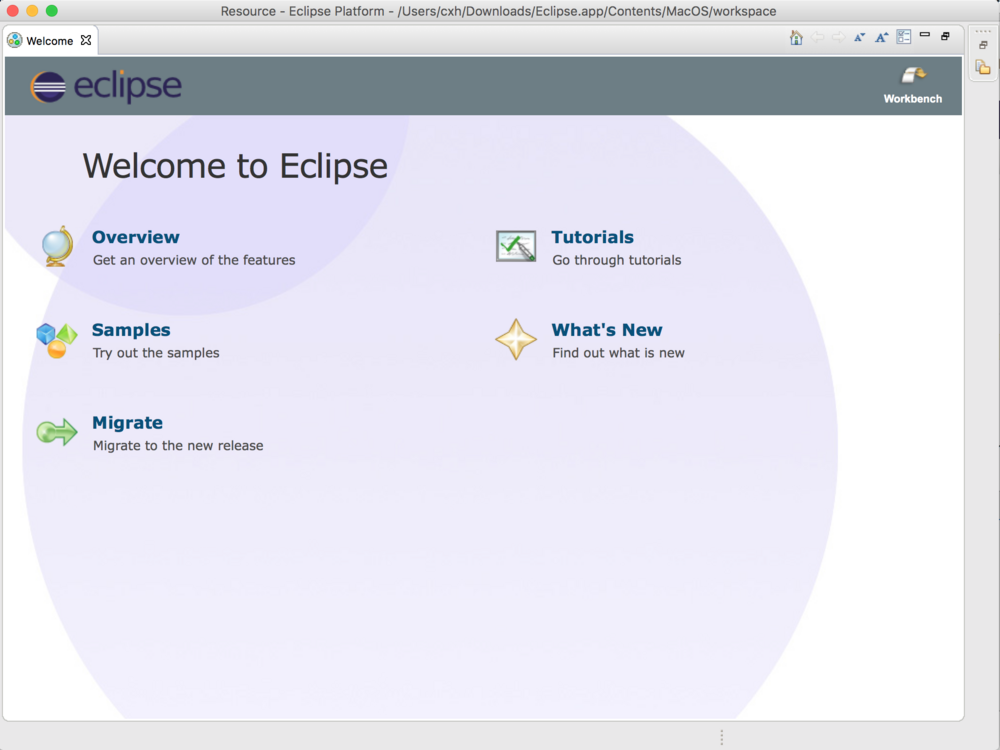Viewport: 1000px width, 750px height.
Task: Click the Navigate back arrow
Action: 817,37
